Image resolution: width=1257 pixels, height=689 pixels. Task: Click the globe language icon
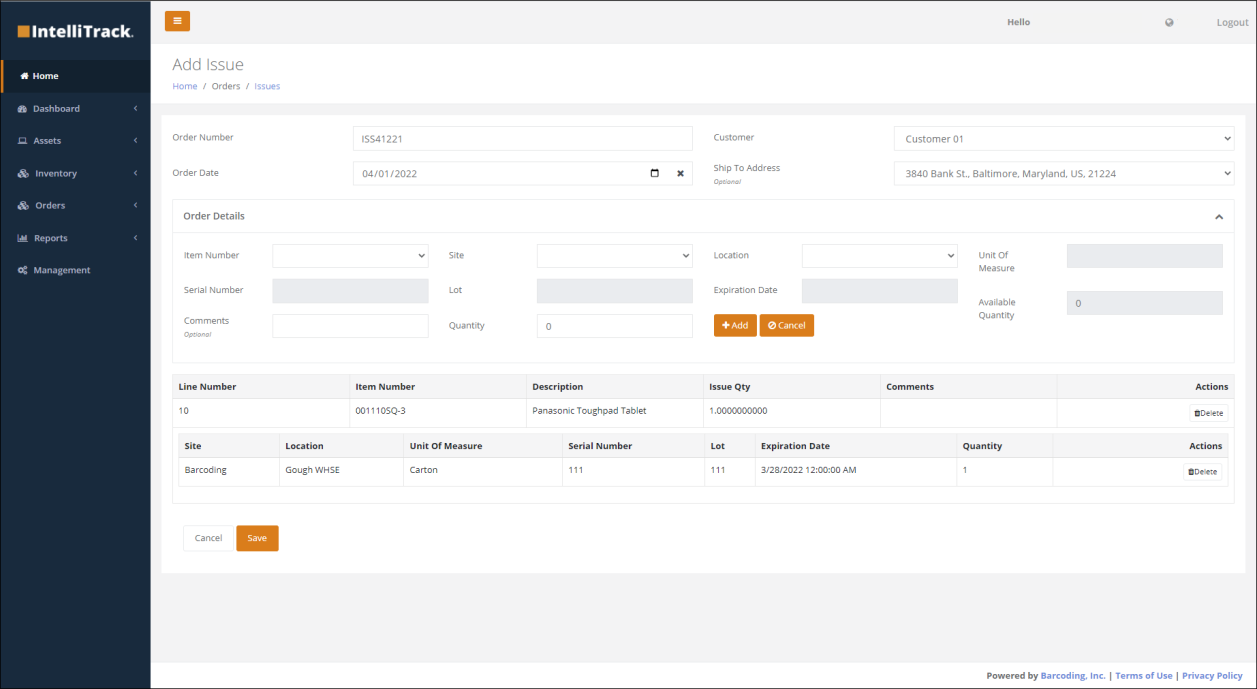point(1169,22)
